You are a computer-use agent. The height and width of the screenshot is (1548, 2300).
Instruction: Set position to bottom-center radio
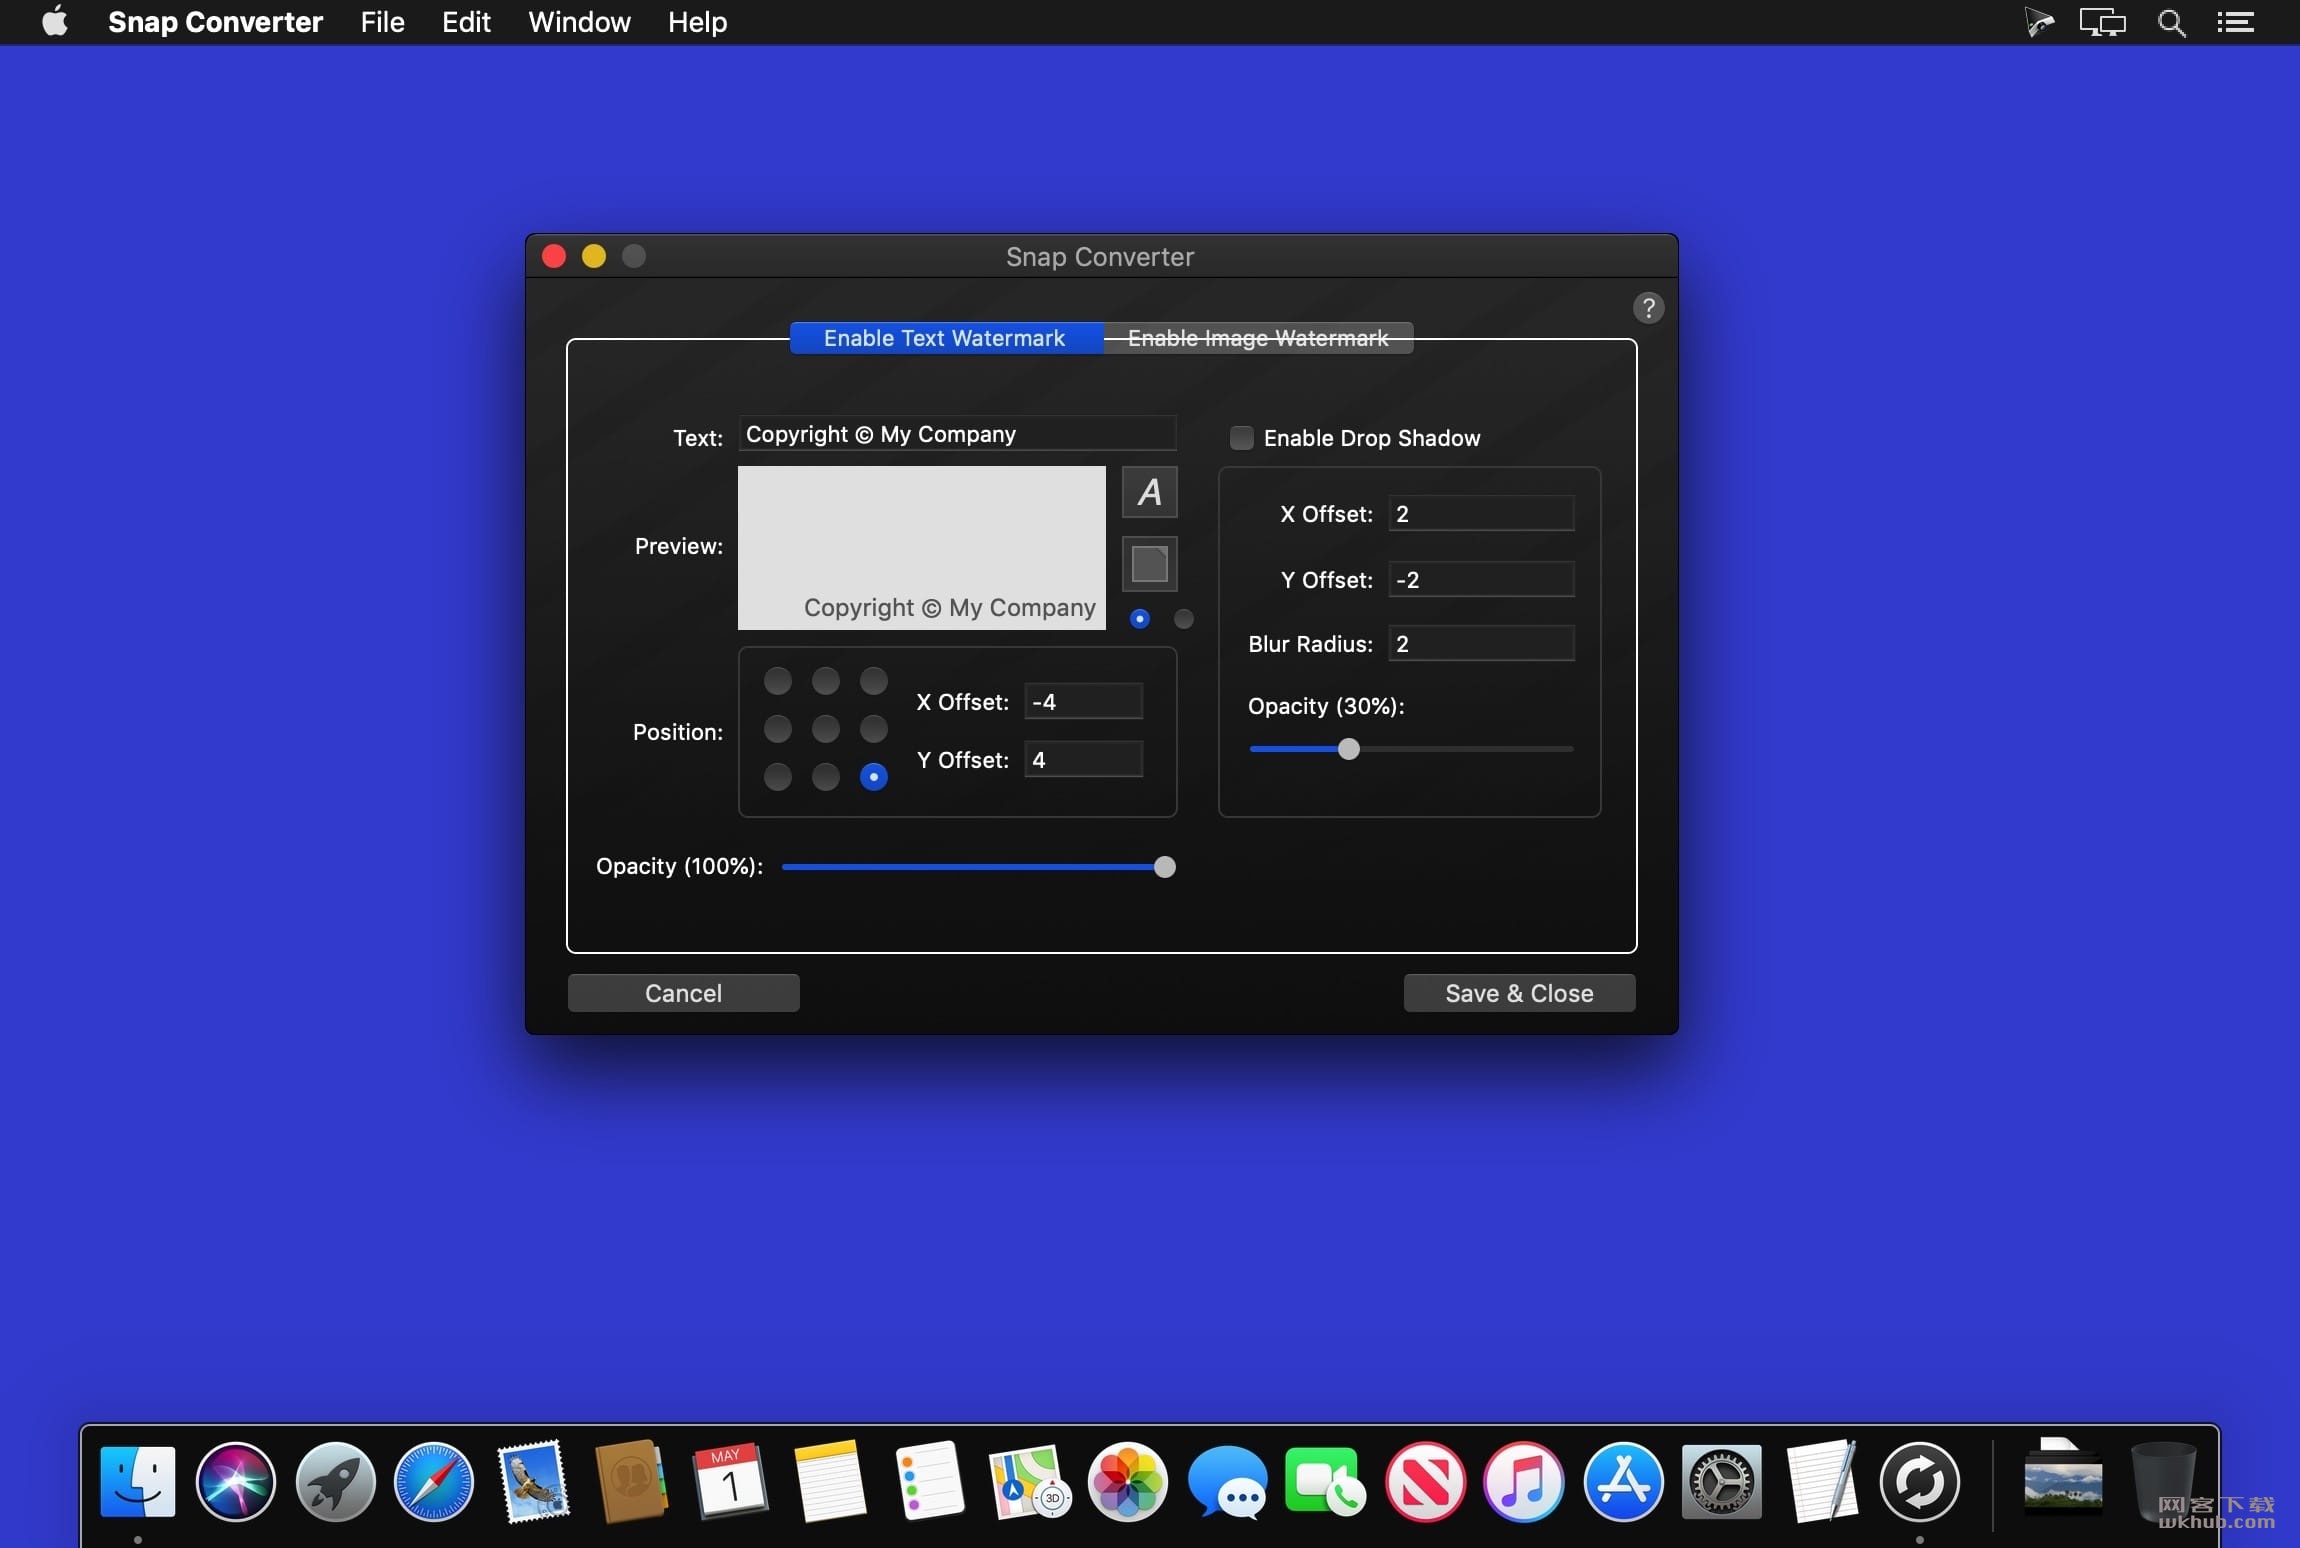pos(825,777)
